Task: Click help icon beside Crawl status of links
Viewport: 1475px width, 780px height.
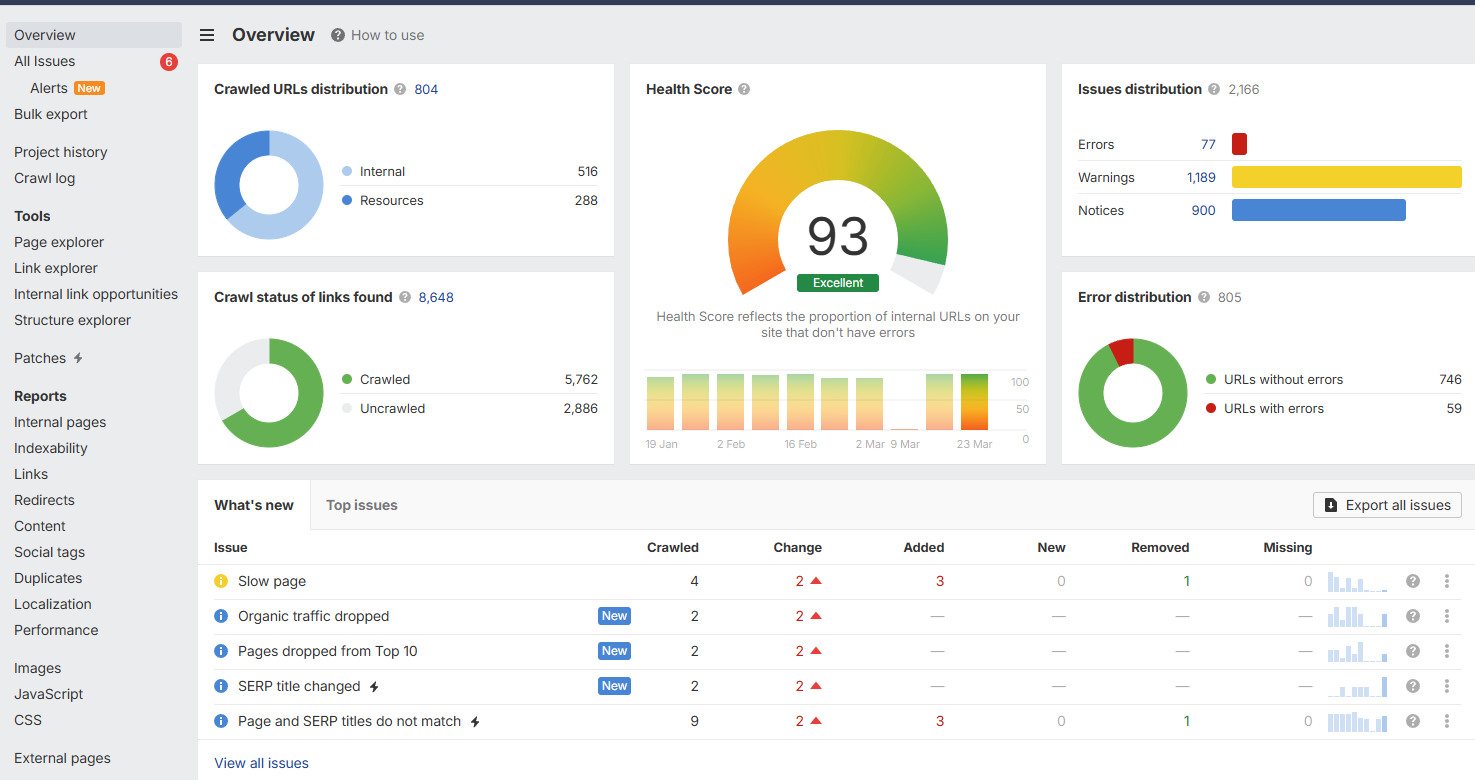Action: click(x=405, y=297)
